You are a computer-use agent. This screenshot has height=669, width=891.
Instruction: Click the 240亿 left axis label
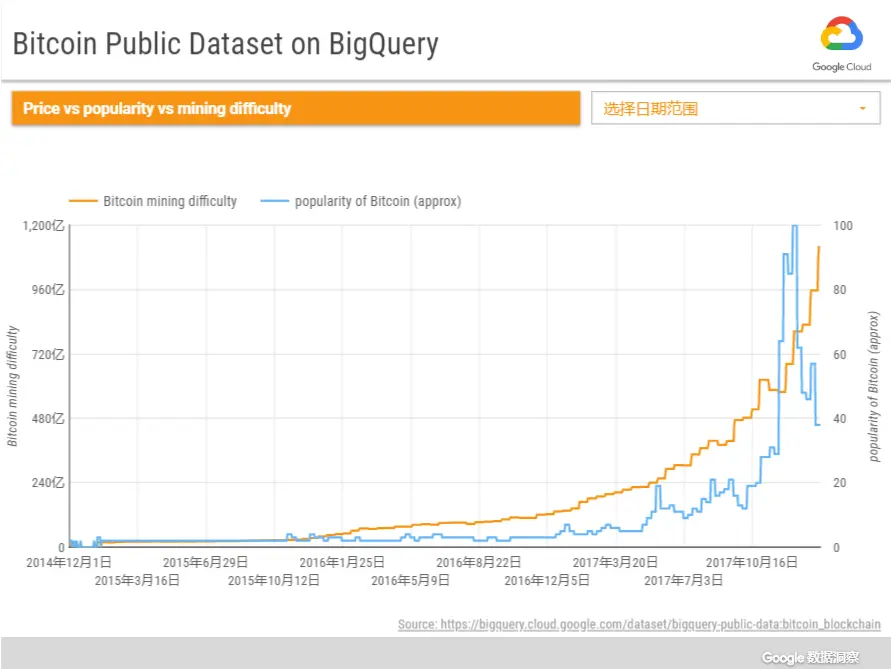48,483
